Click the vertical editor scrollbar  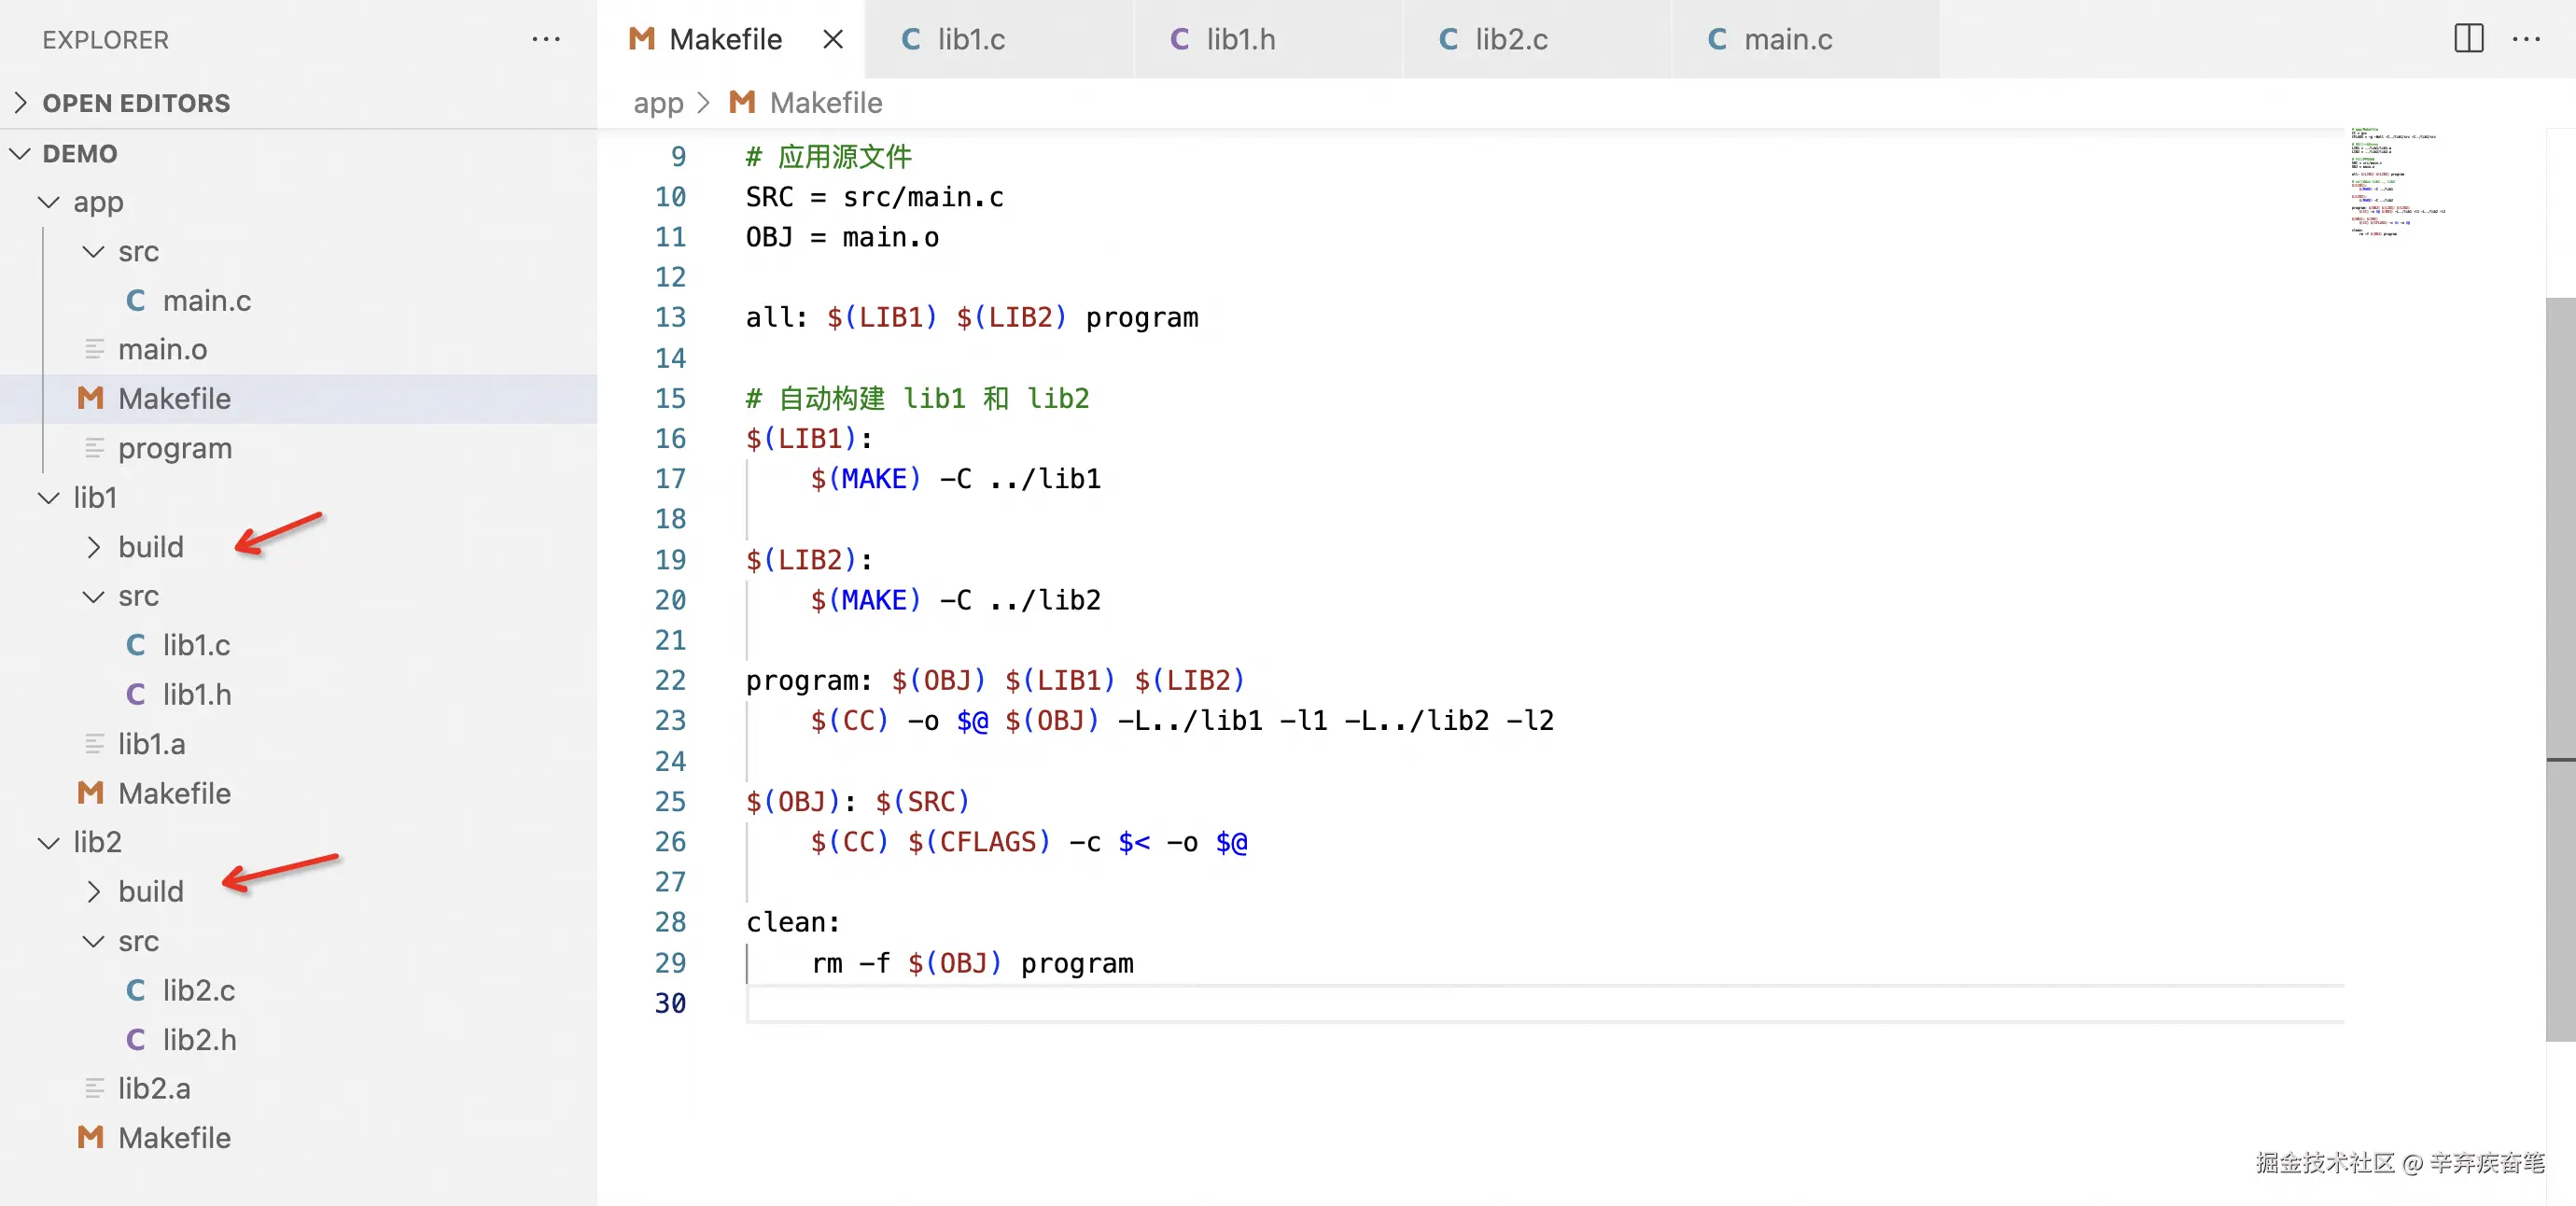tap(2559, 668)
